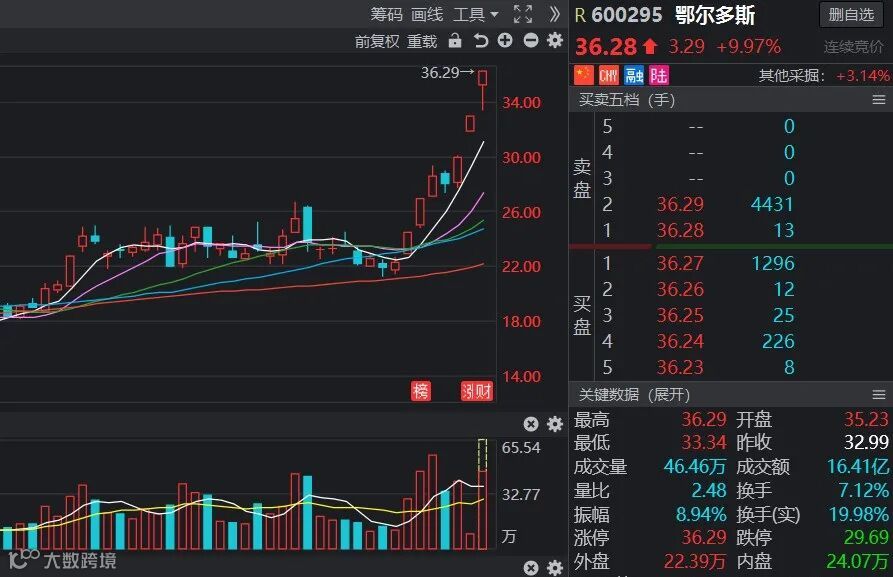Click sell level 1 price 36.28
893x577 pixels.
(680, 230)
